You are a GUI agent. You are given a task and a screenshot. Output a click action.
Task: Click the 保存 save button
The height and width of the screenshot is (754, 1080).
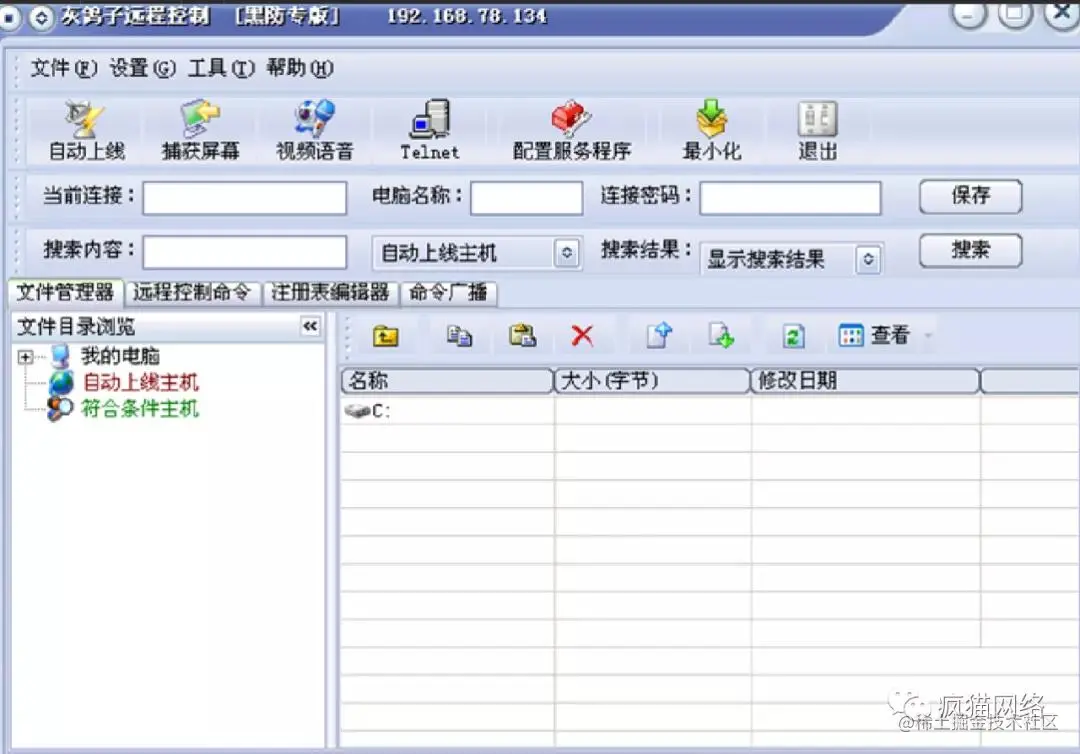tap(969, 197)
